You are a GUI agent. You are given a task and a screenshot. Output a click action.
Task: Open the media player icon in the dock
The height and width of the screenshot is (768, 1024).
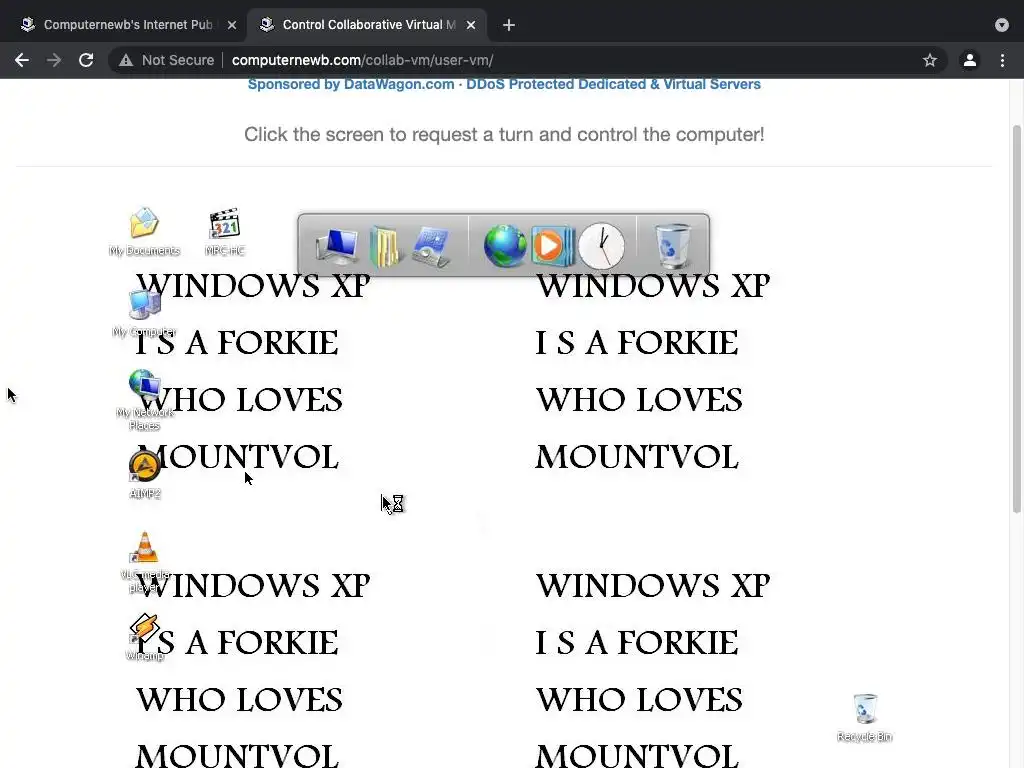(x=552, y=246)
